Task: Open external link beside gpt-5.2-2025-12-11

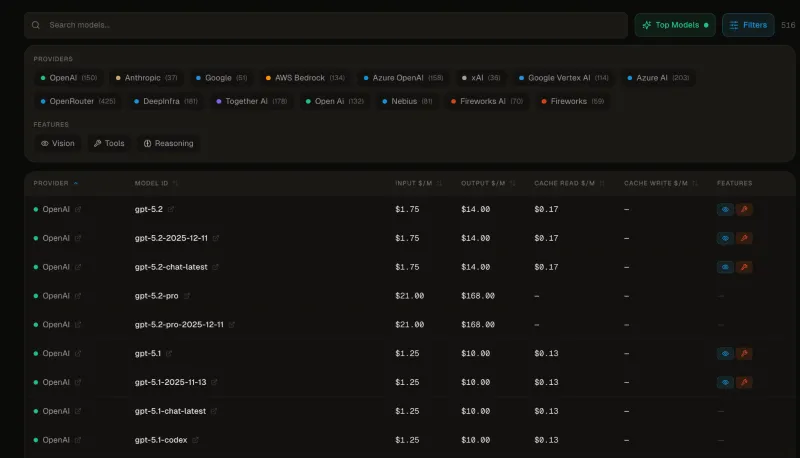Action: (x=216, y=238)
